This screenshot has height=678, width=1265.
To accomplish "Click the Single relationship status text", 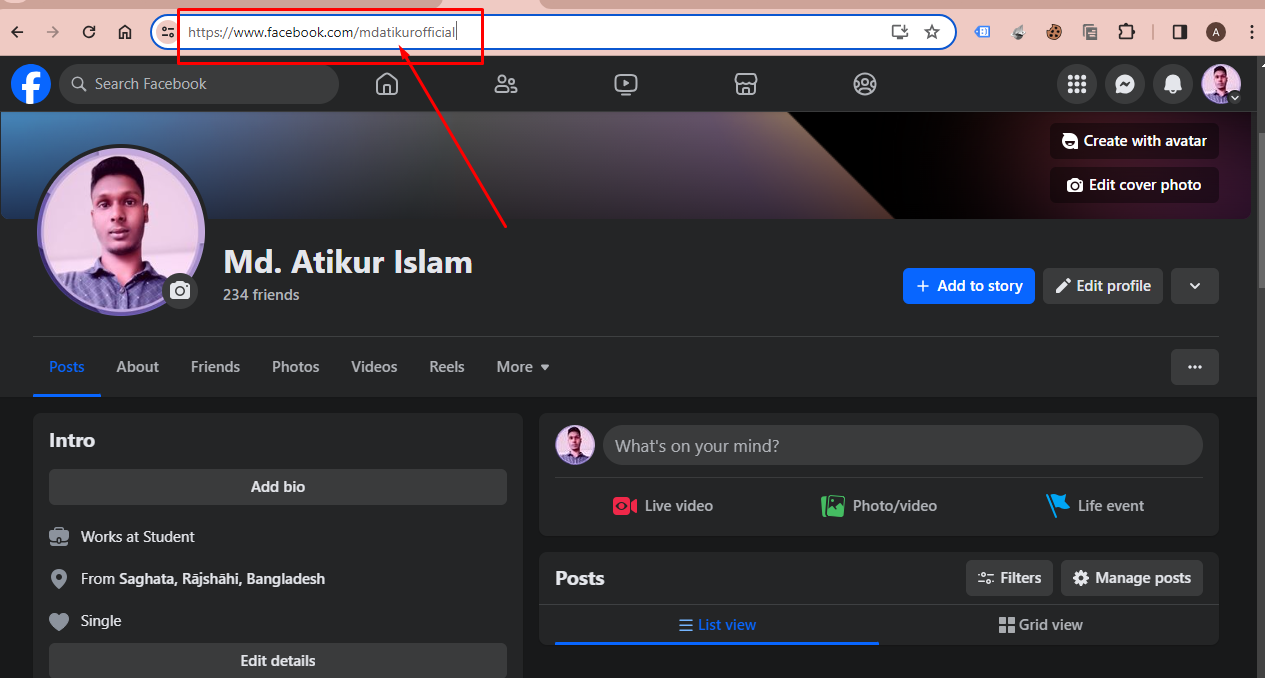I will [x=101, y=621].
